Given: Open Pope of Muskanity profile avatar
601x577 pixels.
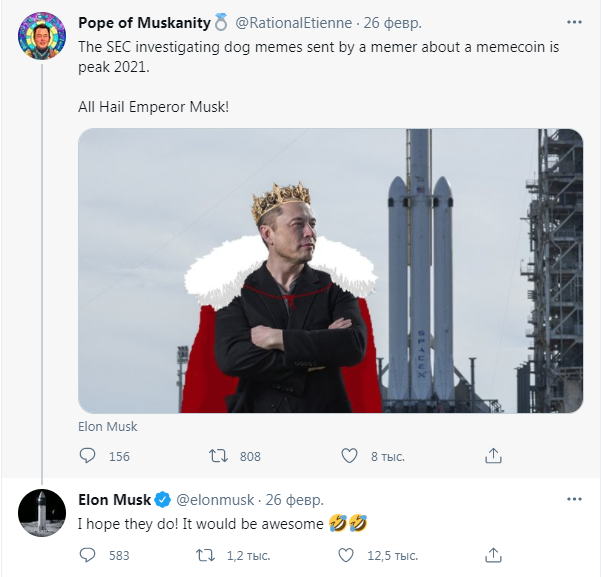Looking at the screenshot, I should pyautogui.click(x=43, y=36).
